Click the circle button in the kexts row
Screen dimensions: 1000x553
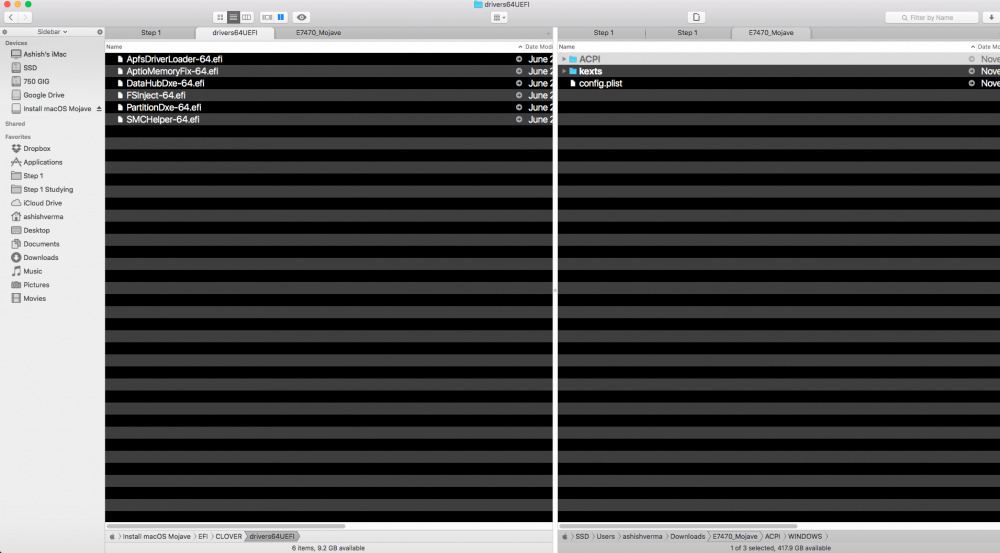coord(971,71)
